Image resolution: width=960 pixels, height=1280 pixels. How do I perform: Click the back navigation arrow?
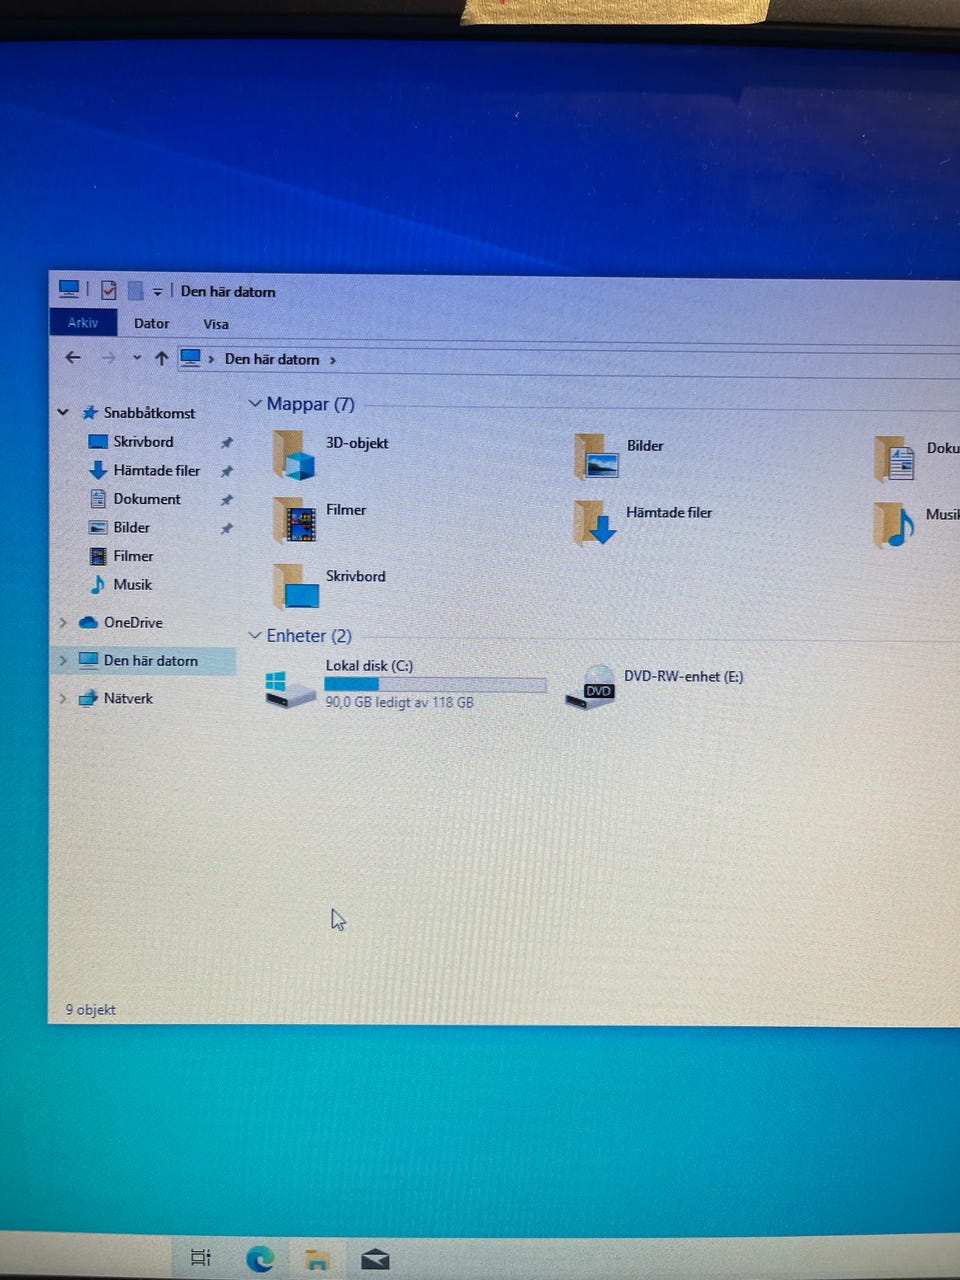(73, 358)
